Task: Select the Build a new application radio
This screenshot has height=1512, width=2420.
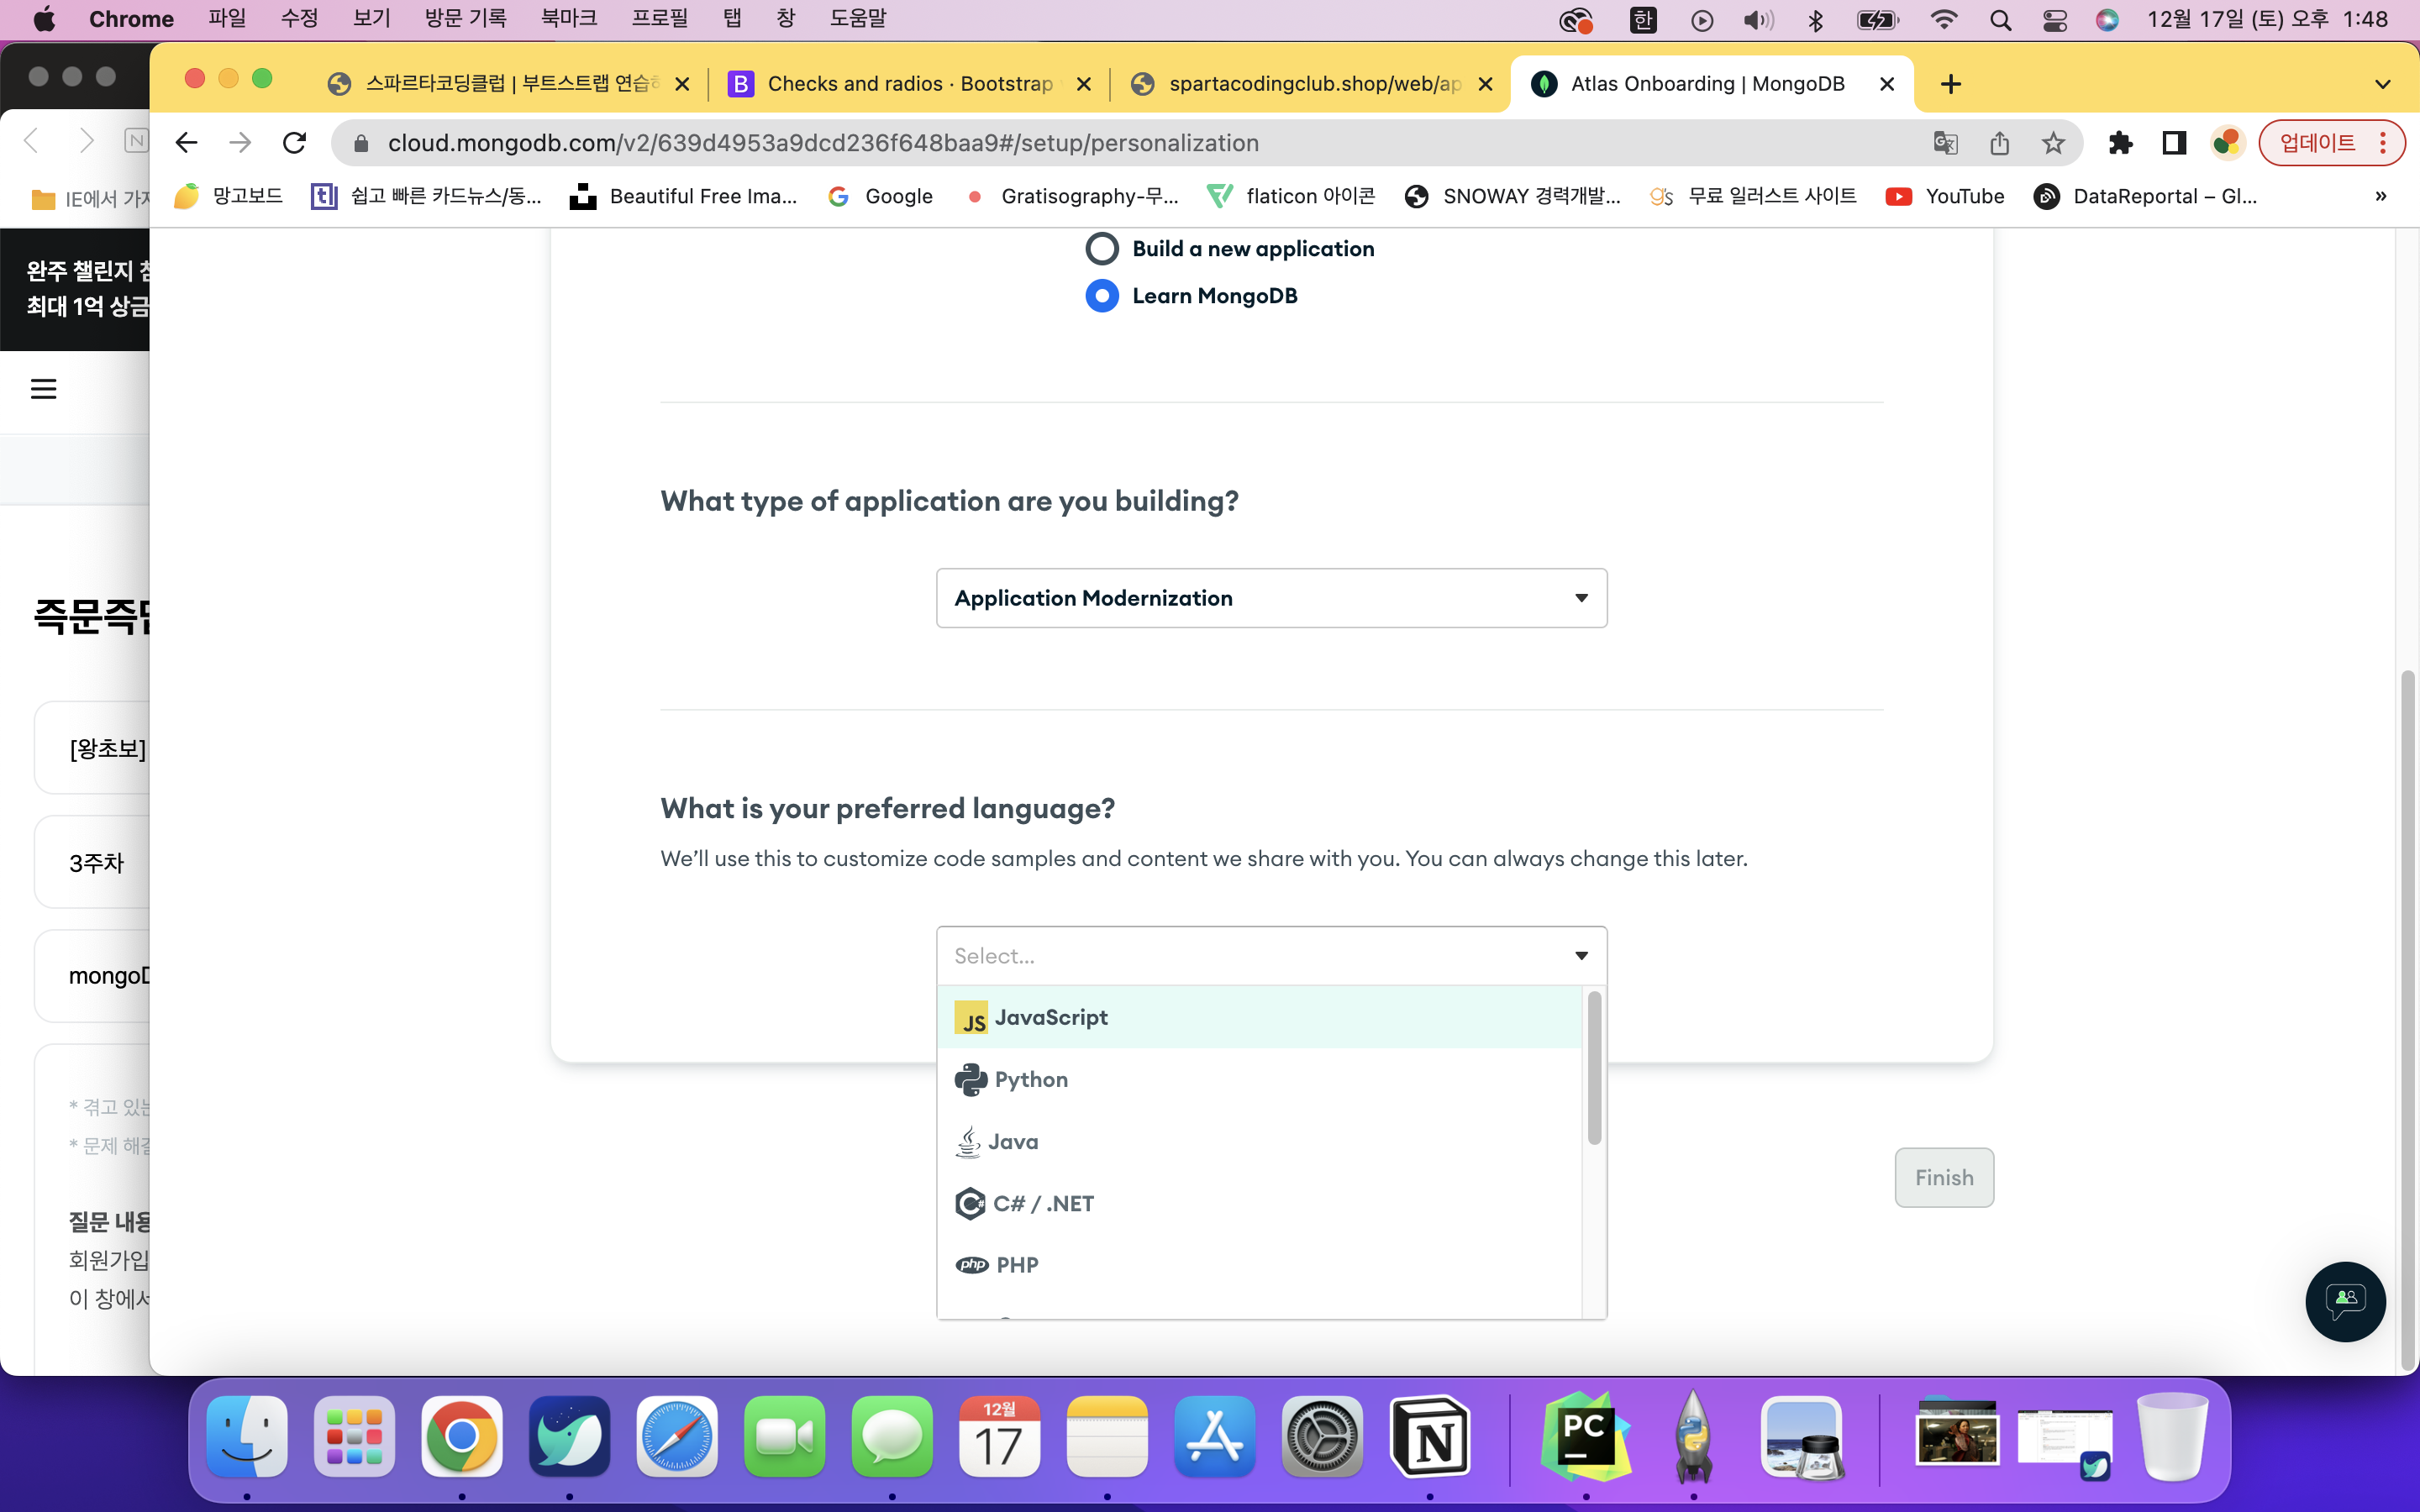Action: pos(1102,249)
